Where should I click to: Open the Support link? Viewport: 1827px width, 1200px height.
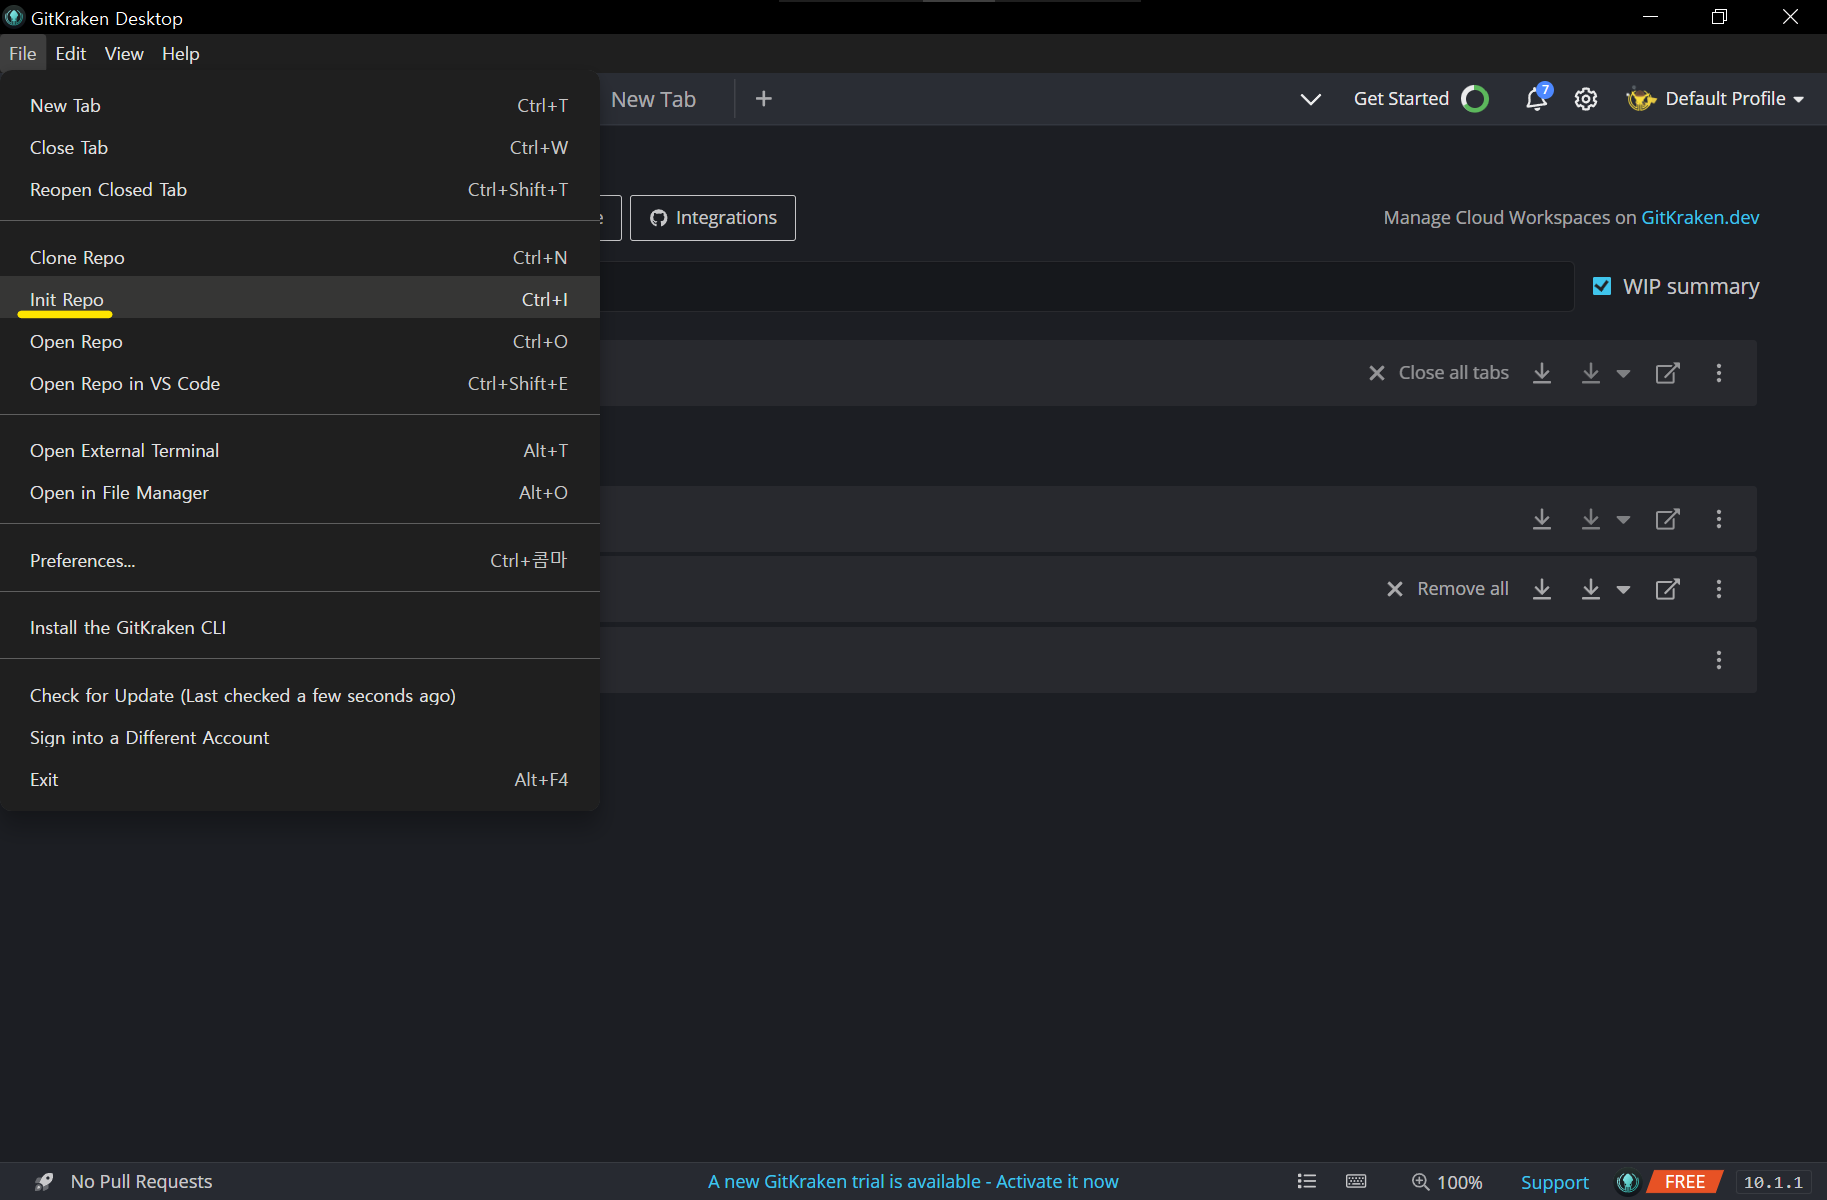coord(1554,1182)
